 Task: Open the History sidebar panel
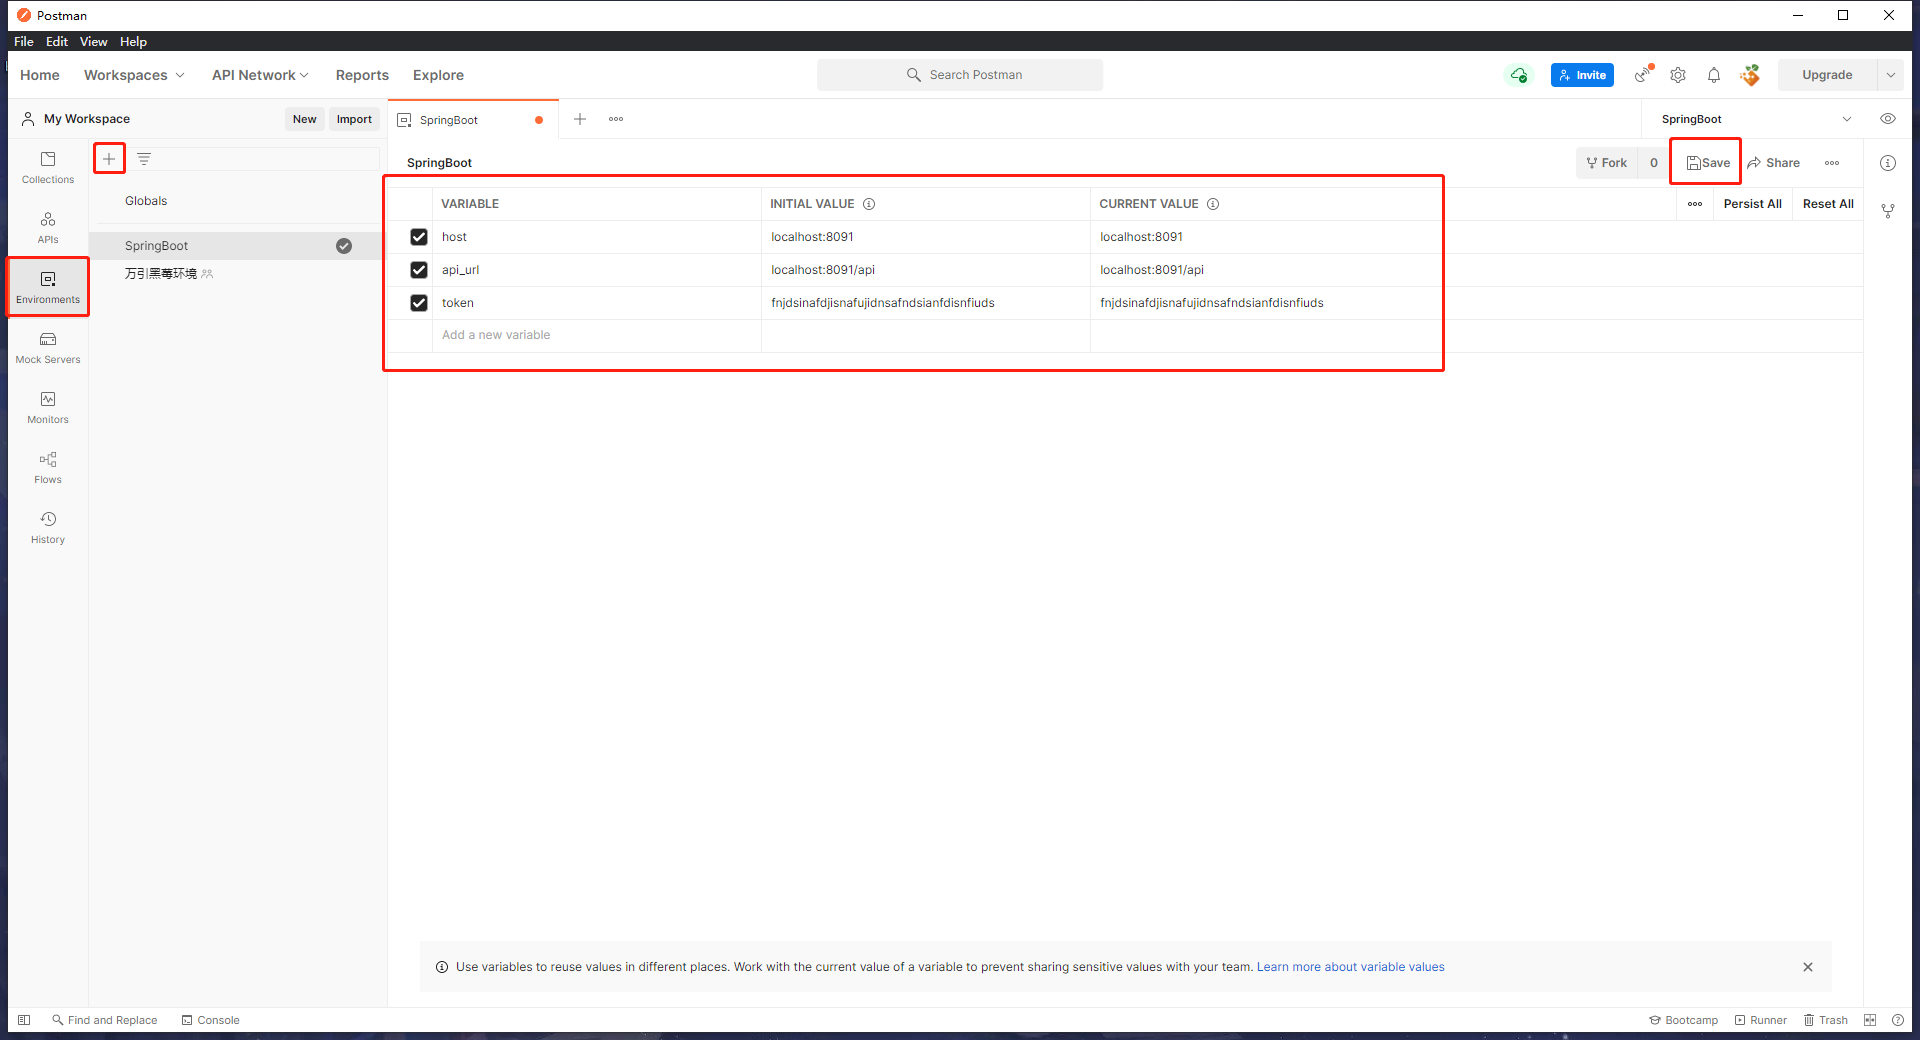[48, 527]
